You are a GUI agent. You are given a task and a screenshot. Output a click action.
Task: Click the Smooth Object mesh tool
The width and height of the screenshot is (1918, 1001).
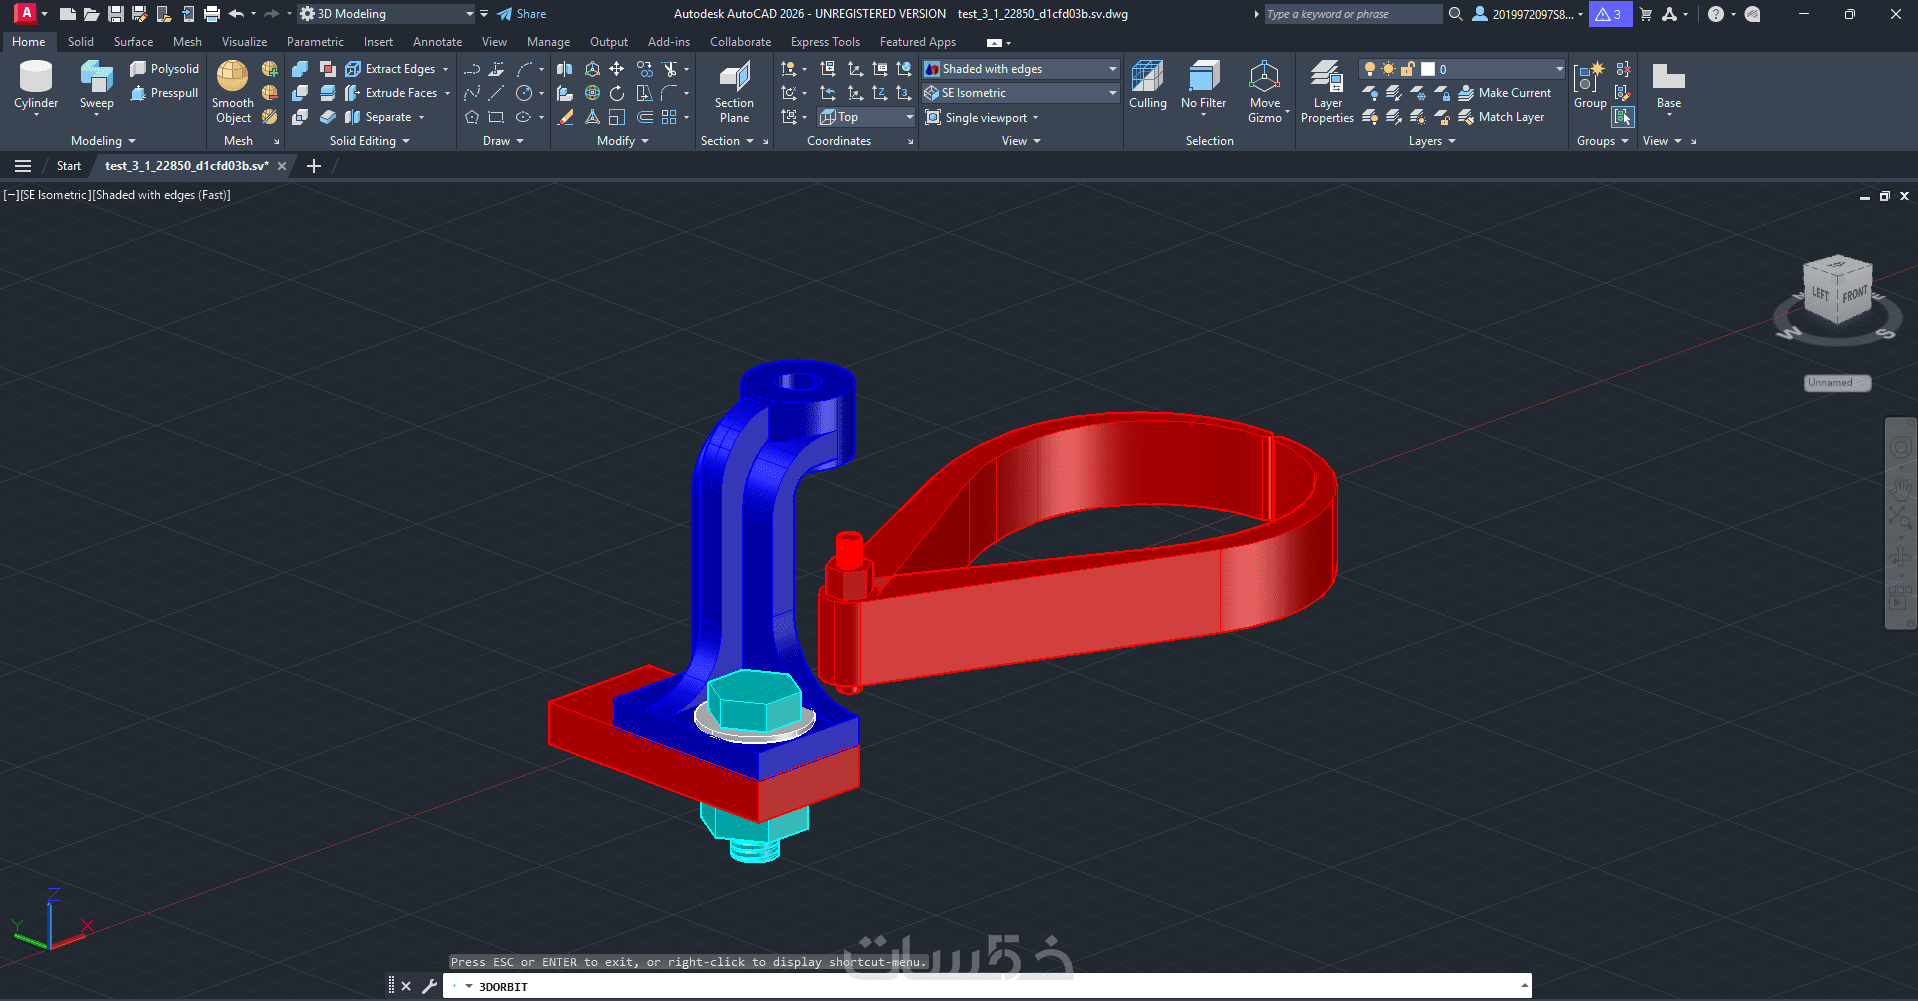click(232, 92)
